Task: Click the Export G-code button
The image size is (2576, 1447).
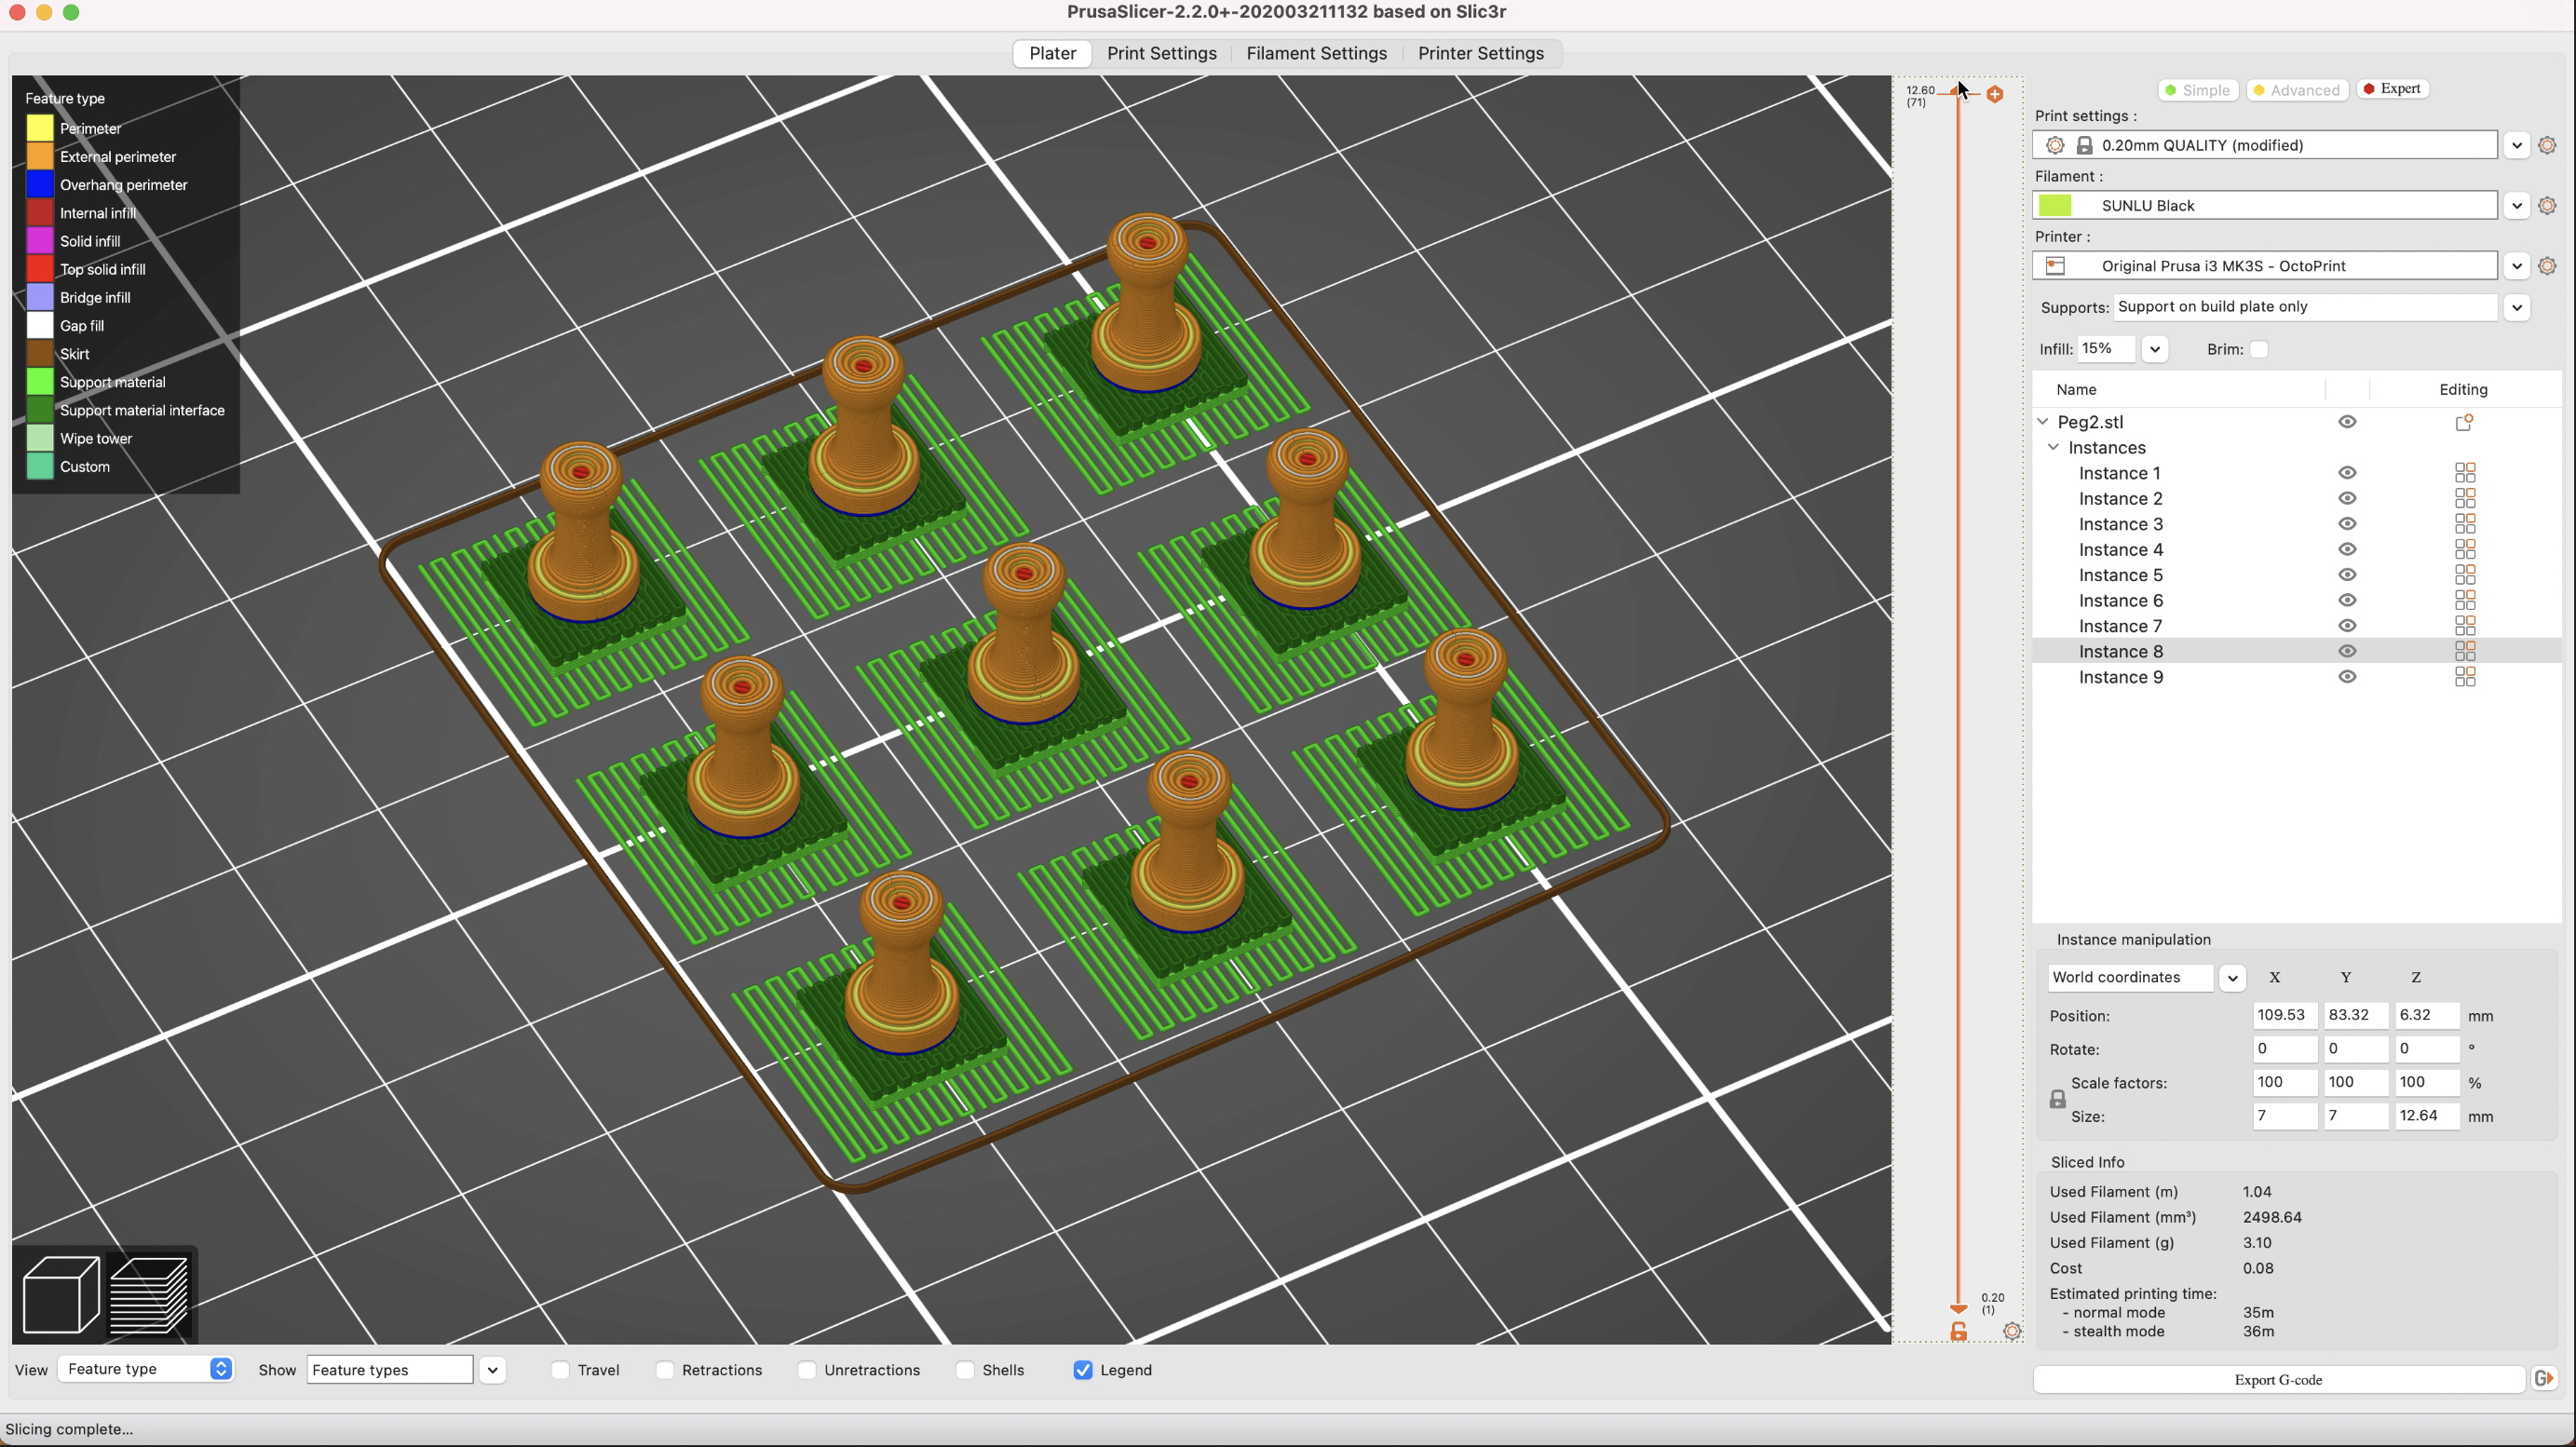Action: pos(2278,1379)
